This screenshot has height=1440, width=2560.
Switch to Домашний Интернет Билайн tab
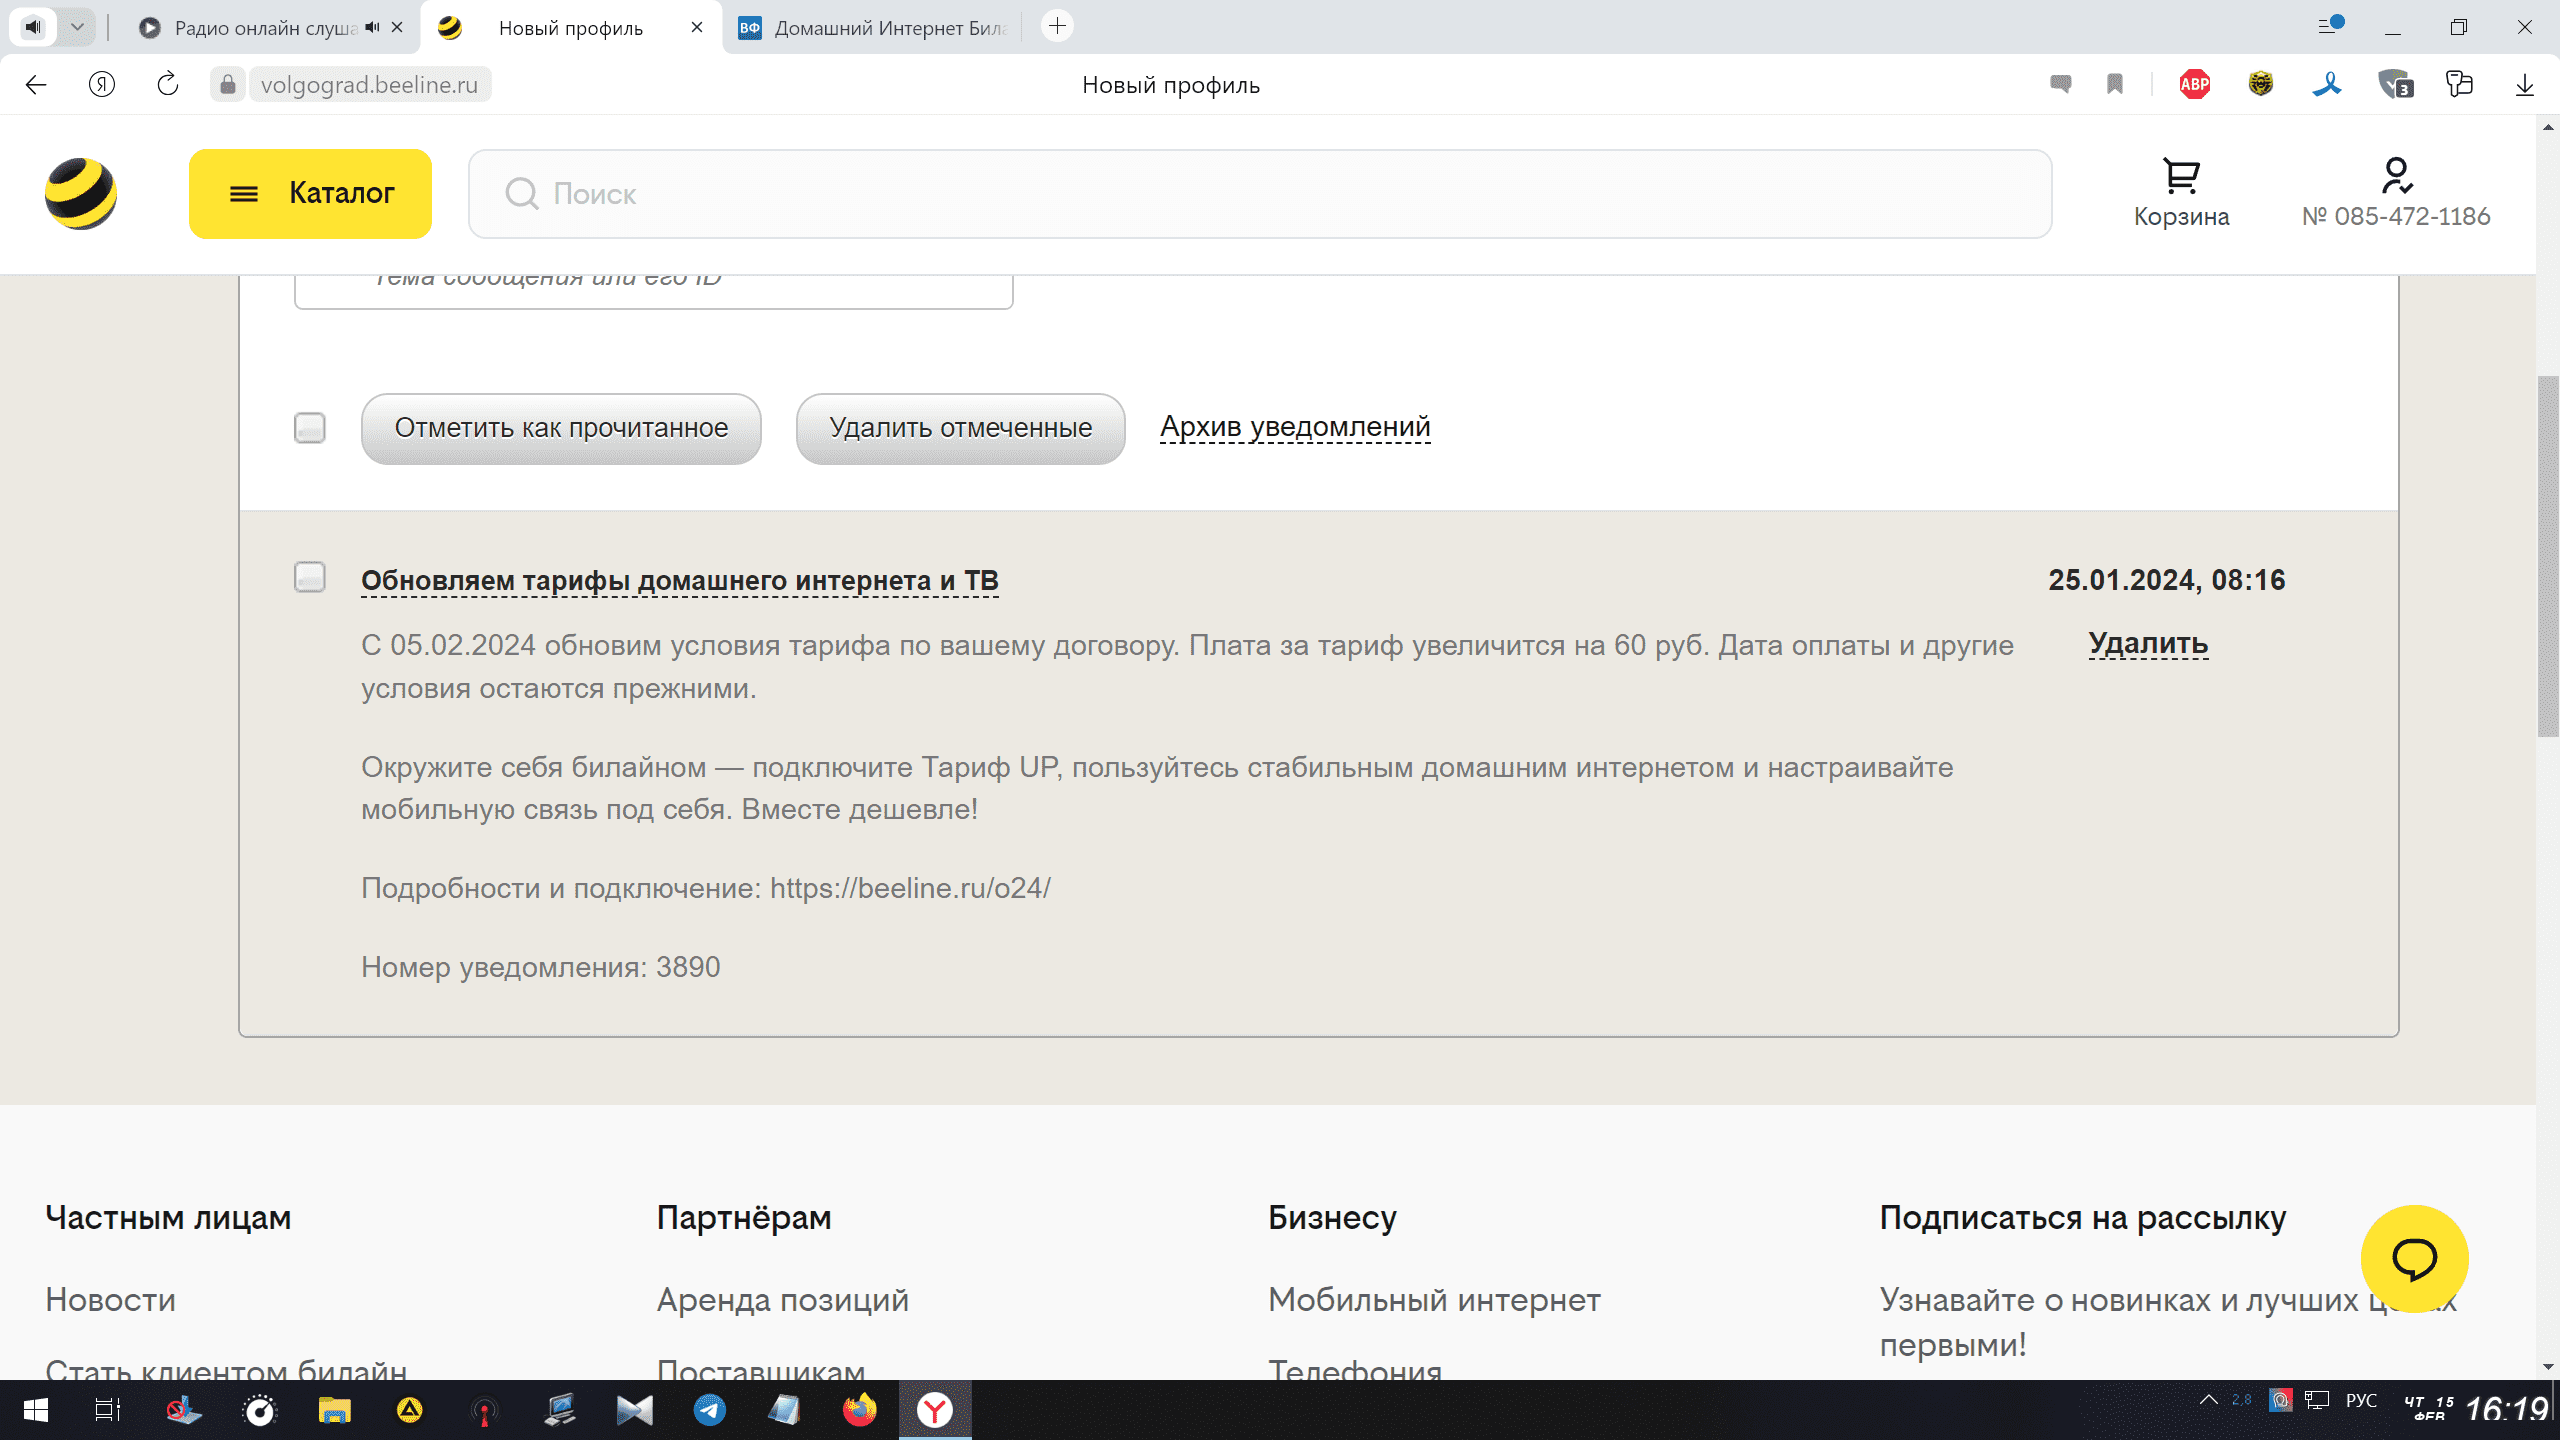tap(880, 28)
